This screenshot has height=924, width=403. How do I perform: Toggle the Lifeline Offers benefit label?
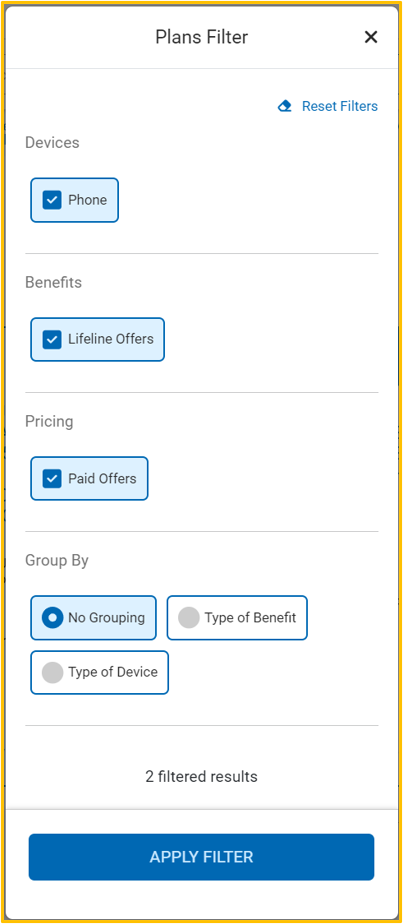111,339
